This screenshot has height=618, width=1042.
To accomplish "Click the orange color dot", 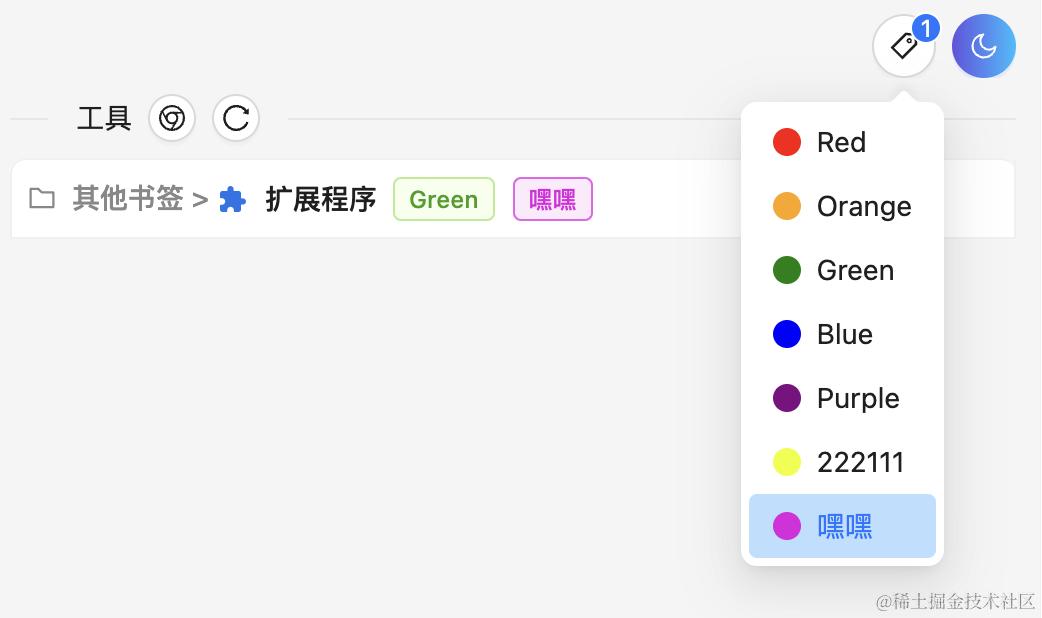I will [x=787, y=206].
